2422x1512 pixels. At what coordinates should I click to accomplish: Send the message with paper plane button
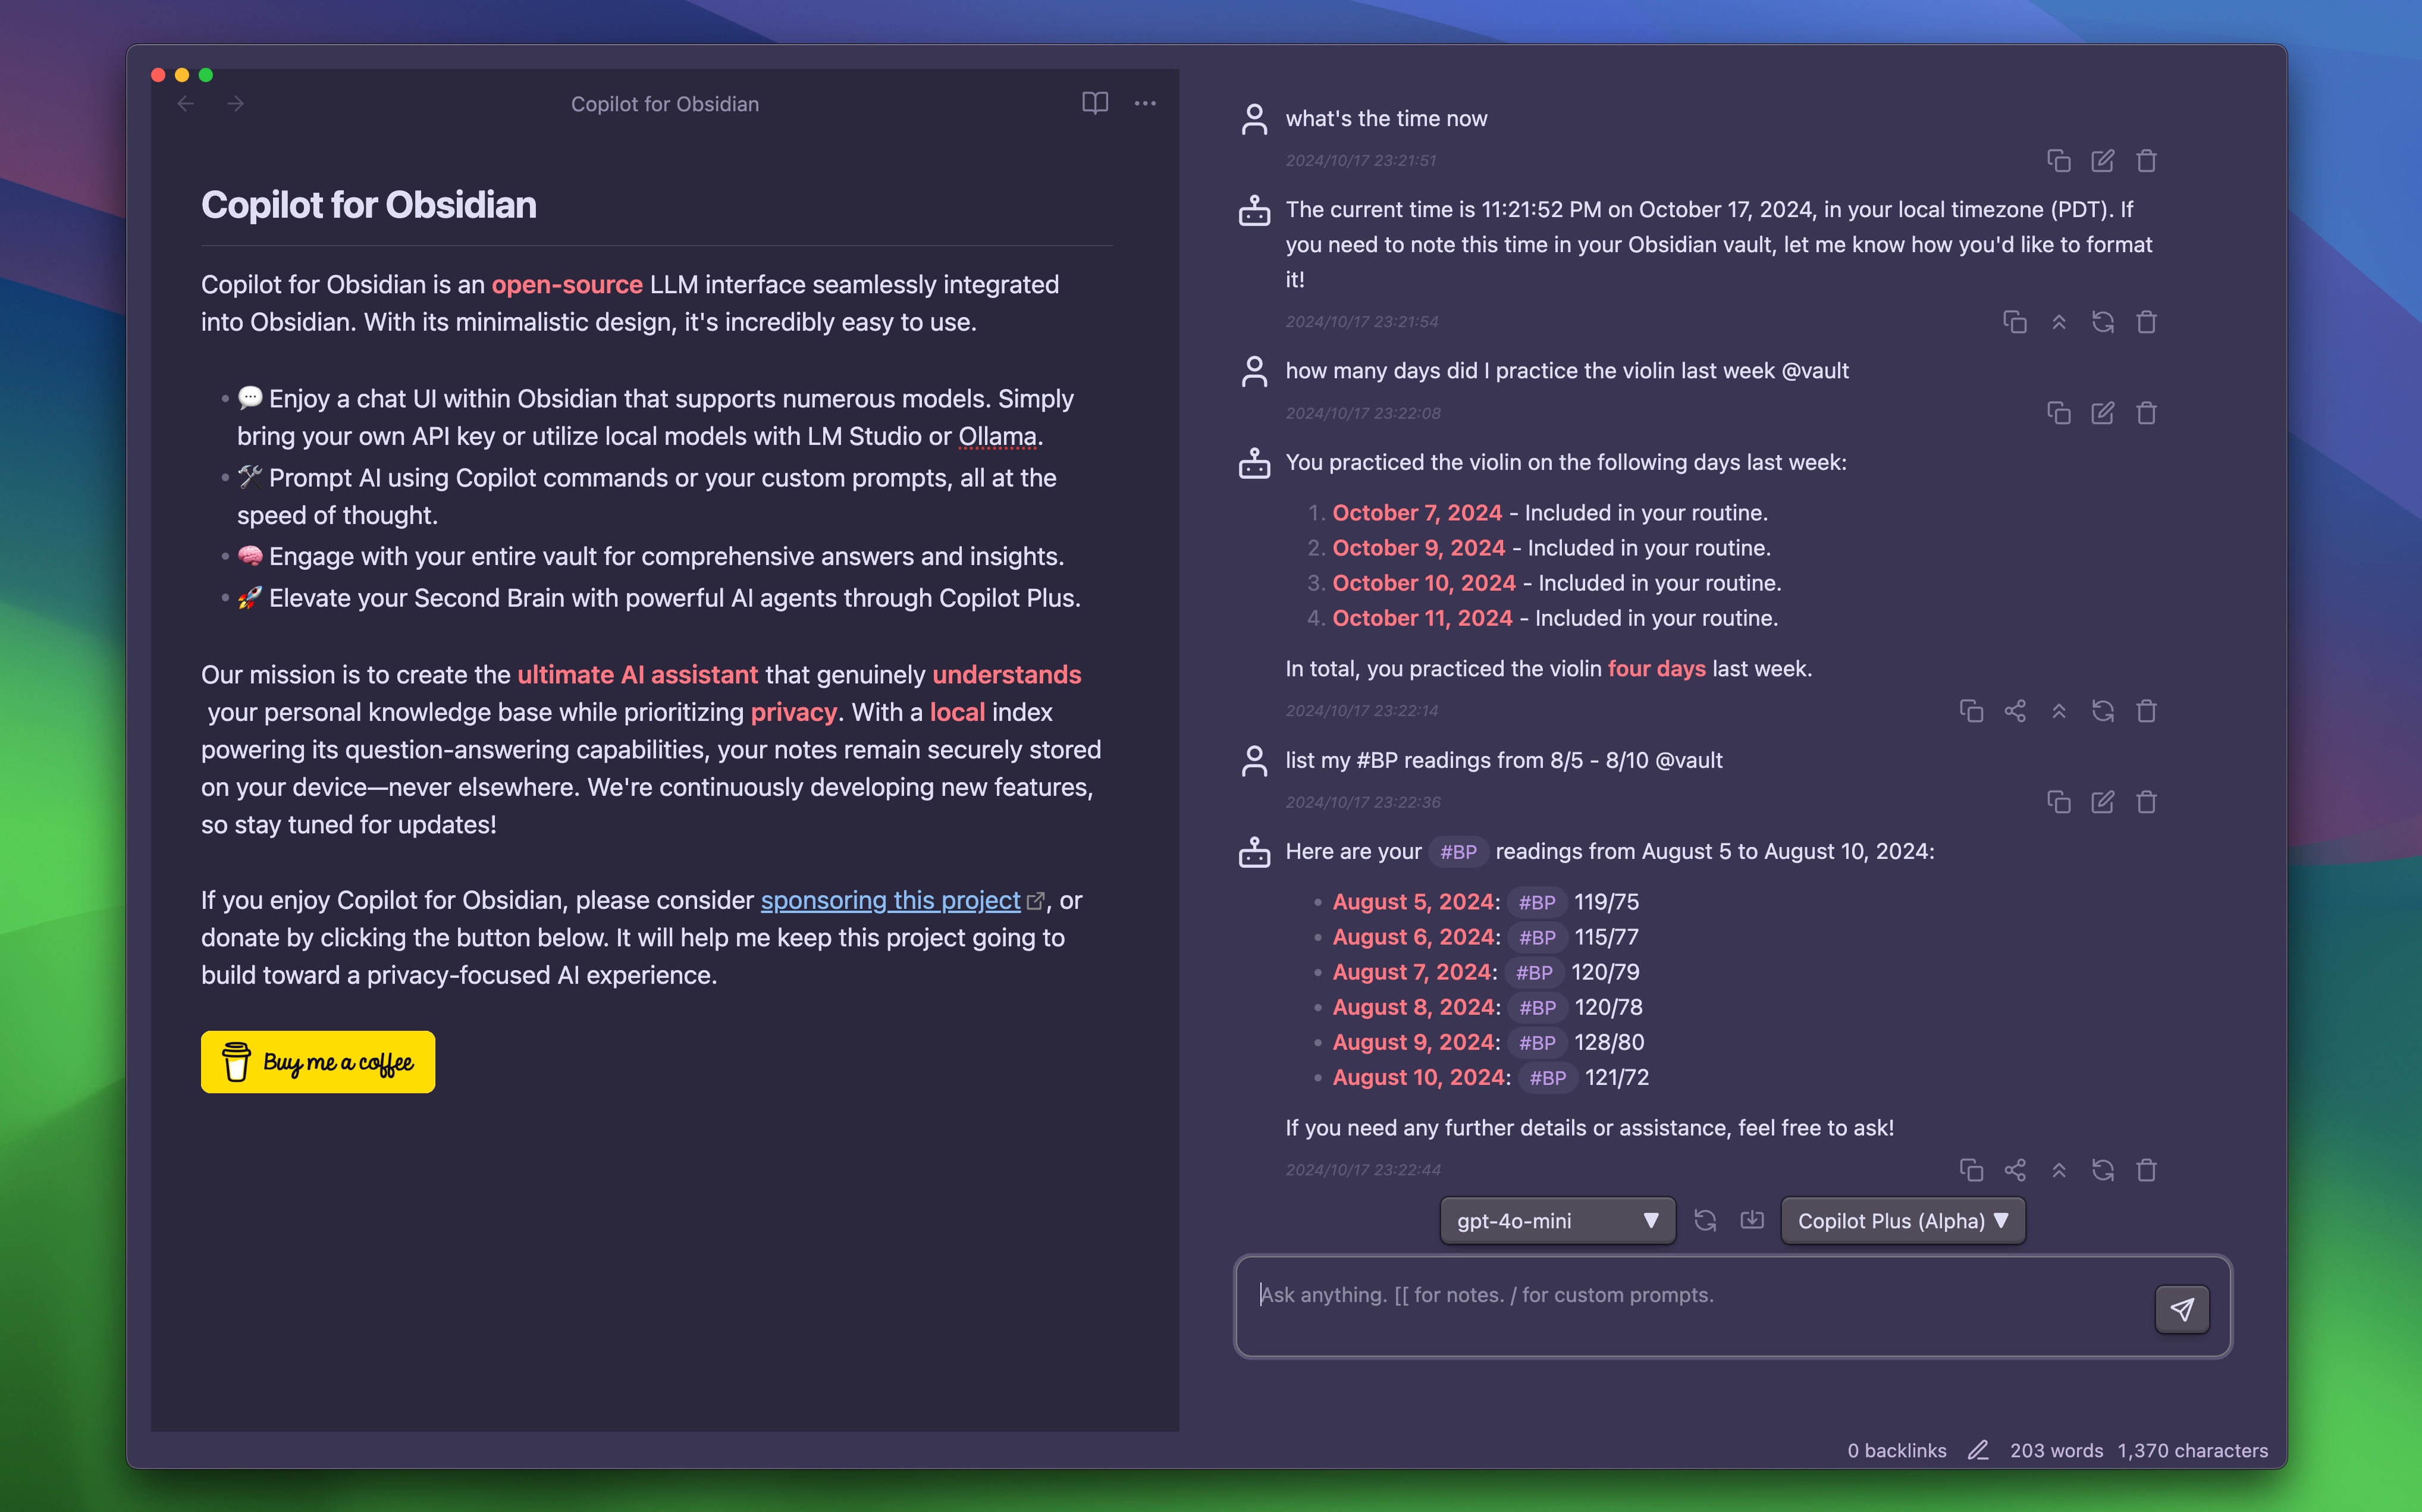click(x=2181, y=1309)
